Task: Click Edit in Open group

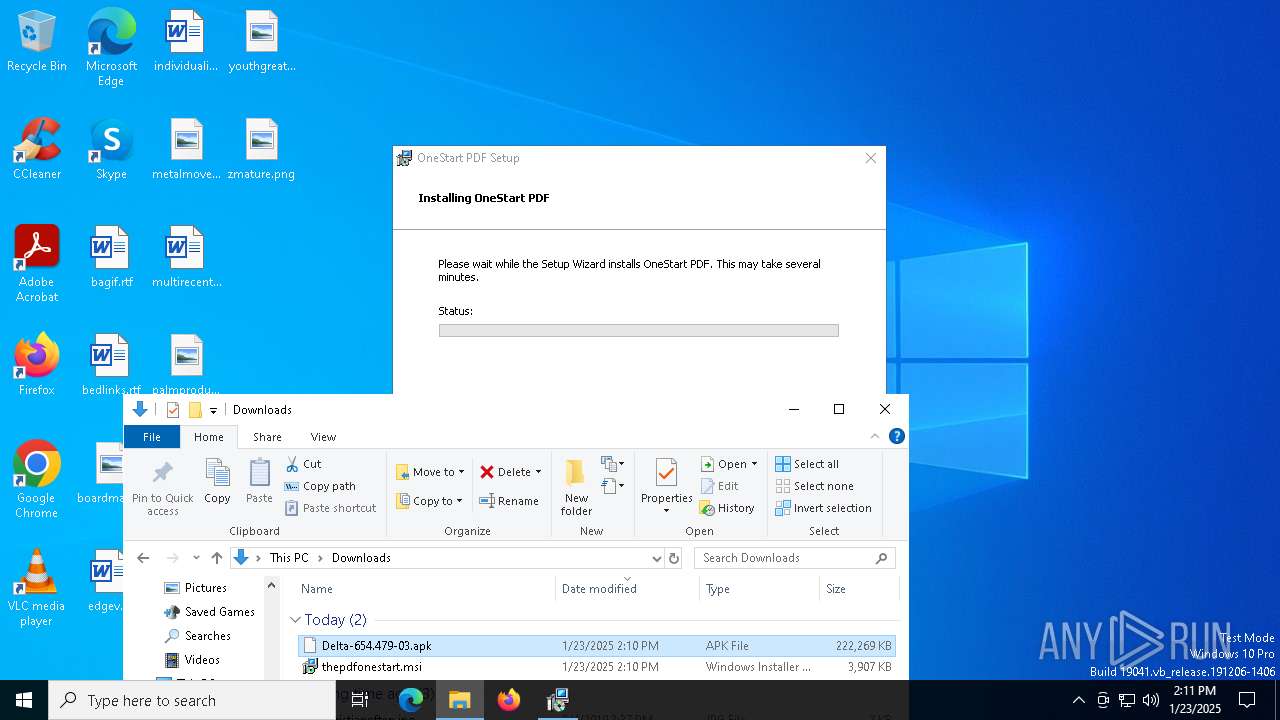Action: 720,486
